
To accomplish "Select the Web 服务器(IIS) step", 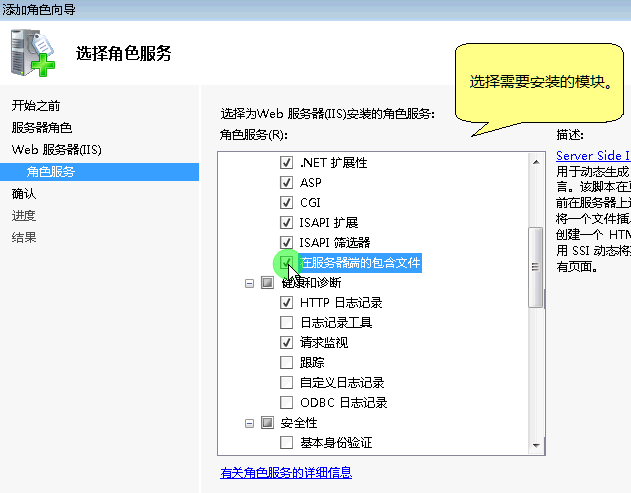I will 57,150.
